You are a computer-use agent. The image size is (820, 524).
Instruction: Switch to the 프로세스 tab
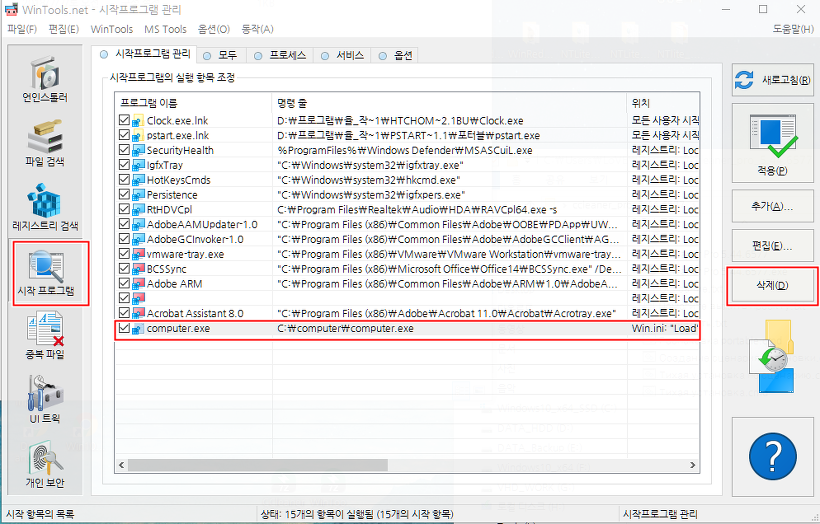click(281, 55)
